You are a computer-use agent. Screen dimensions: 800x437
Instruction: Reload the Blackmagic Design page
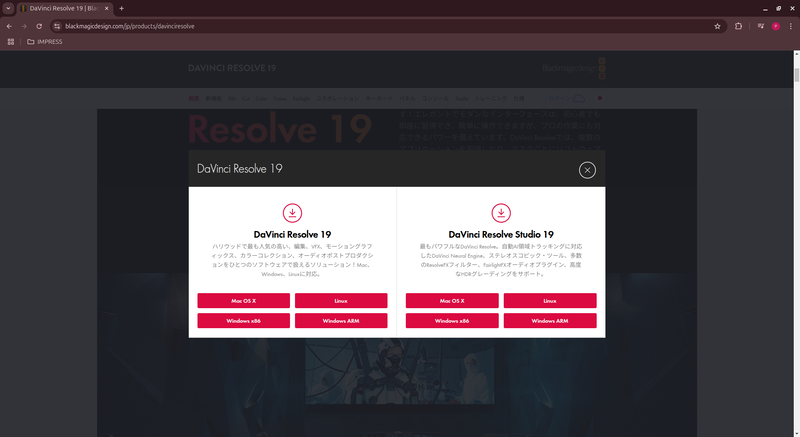tap(39, 26)
